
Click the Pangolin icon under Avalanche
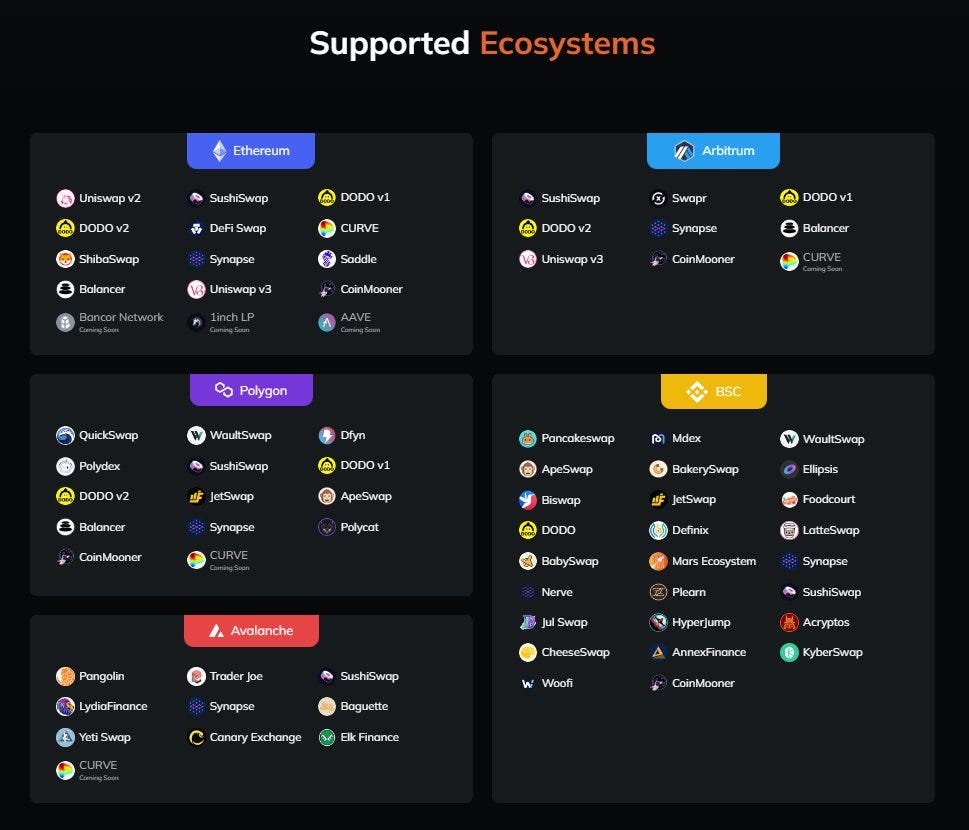tap(66, 676)
